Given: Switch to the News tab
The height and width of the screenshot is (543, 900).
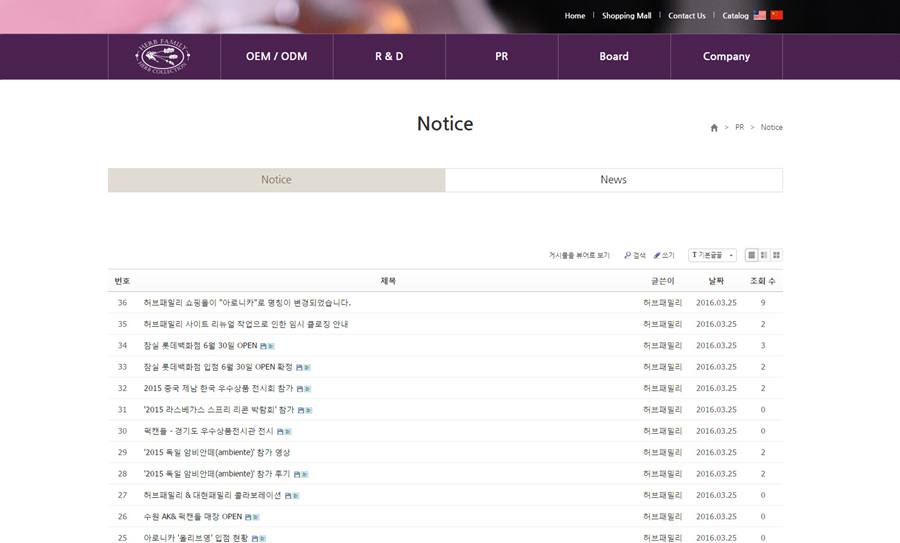Looking at the screenshot, I should tap(613, 180).
